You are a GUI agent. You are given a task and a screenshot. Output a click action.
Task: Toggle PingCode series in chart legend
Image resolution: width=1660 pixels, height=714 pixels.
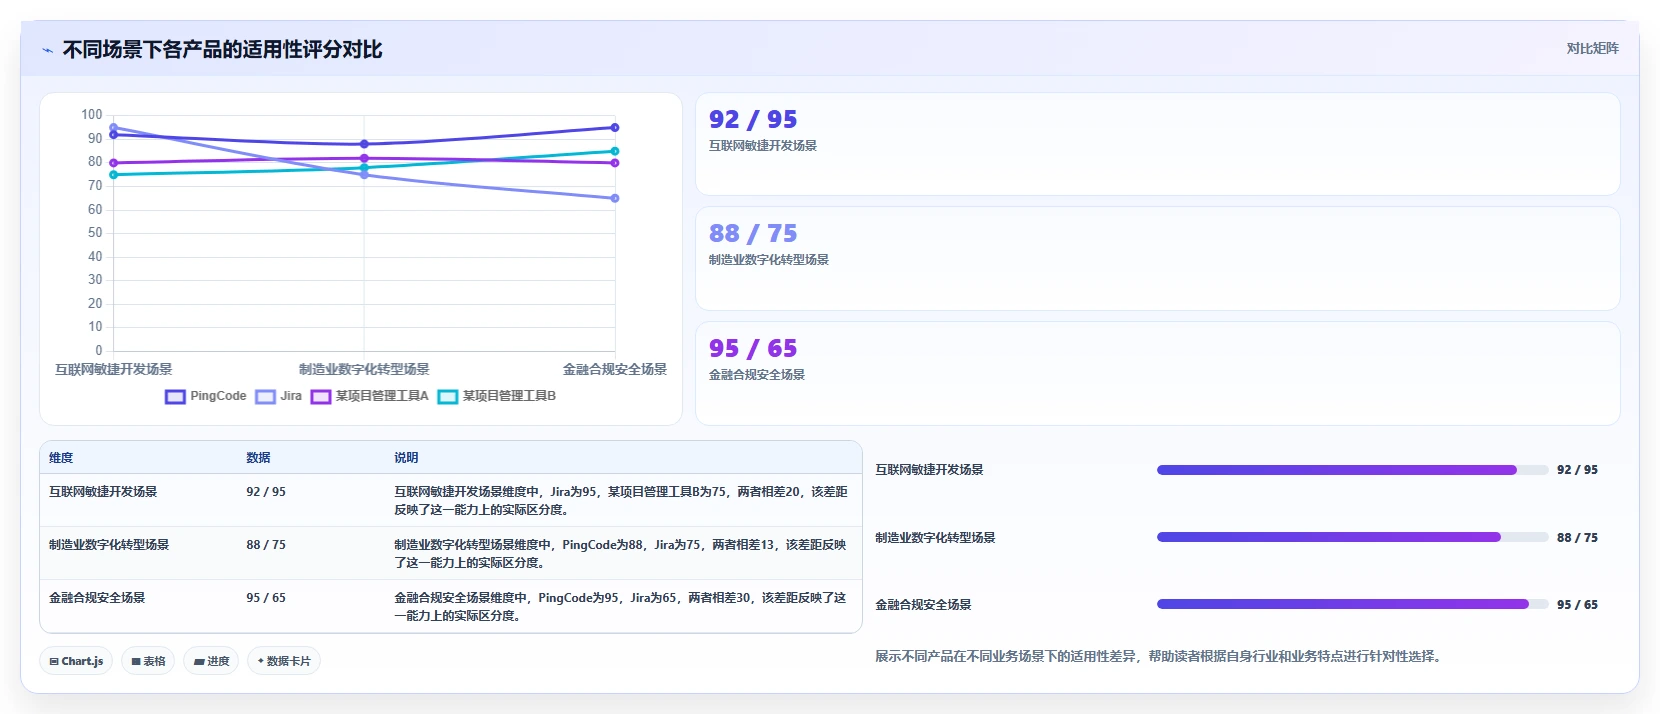pyautogui.click(x=206, y=396)
